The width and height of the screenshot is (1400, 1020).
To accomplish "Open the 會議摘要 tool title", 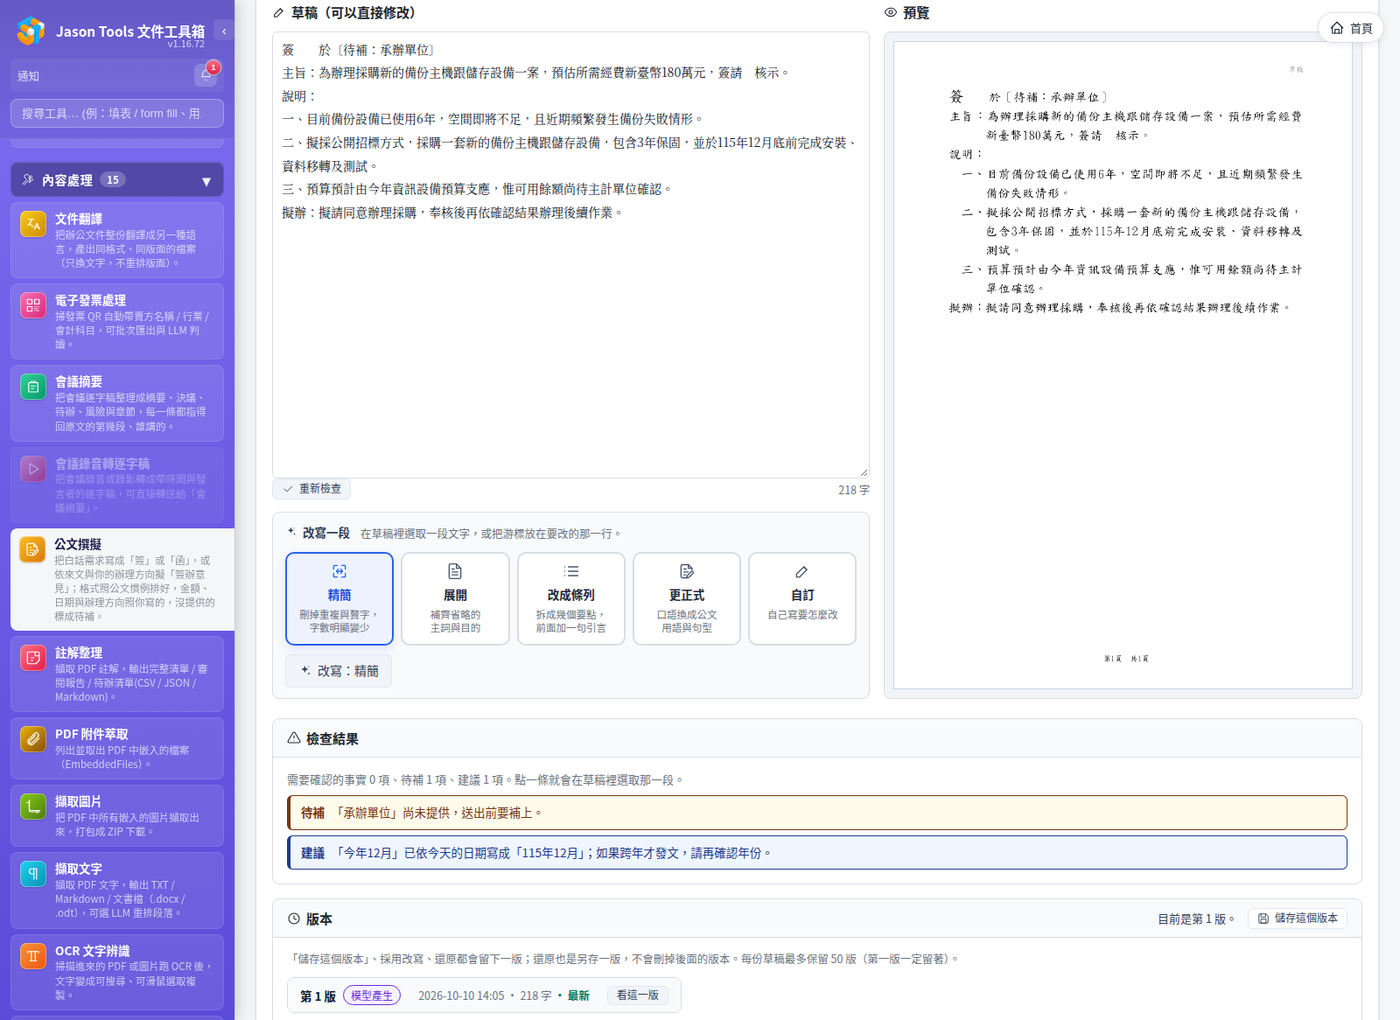I will (x=79, y=382).
